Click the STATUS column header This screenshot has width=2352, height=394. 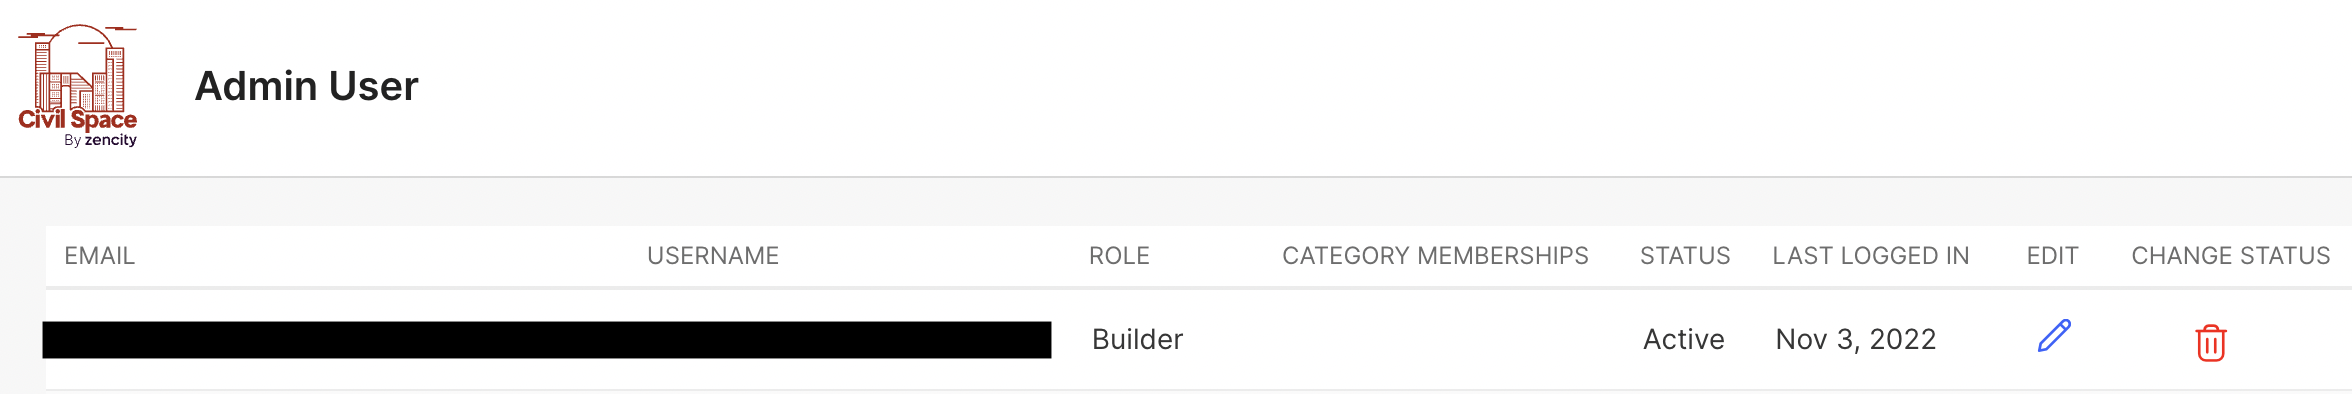(x=1685, y=256)
